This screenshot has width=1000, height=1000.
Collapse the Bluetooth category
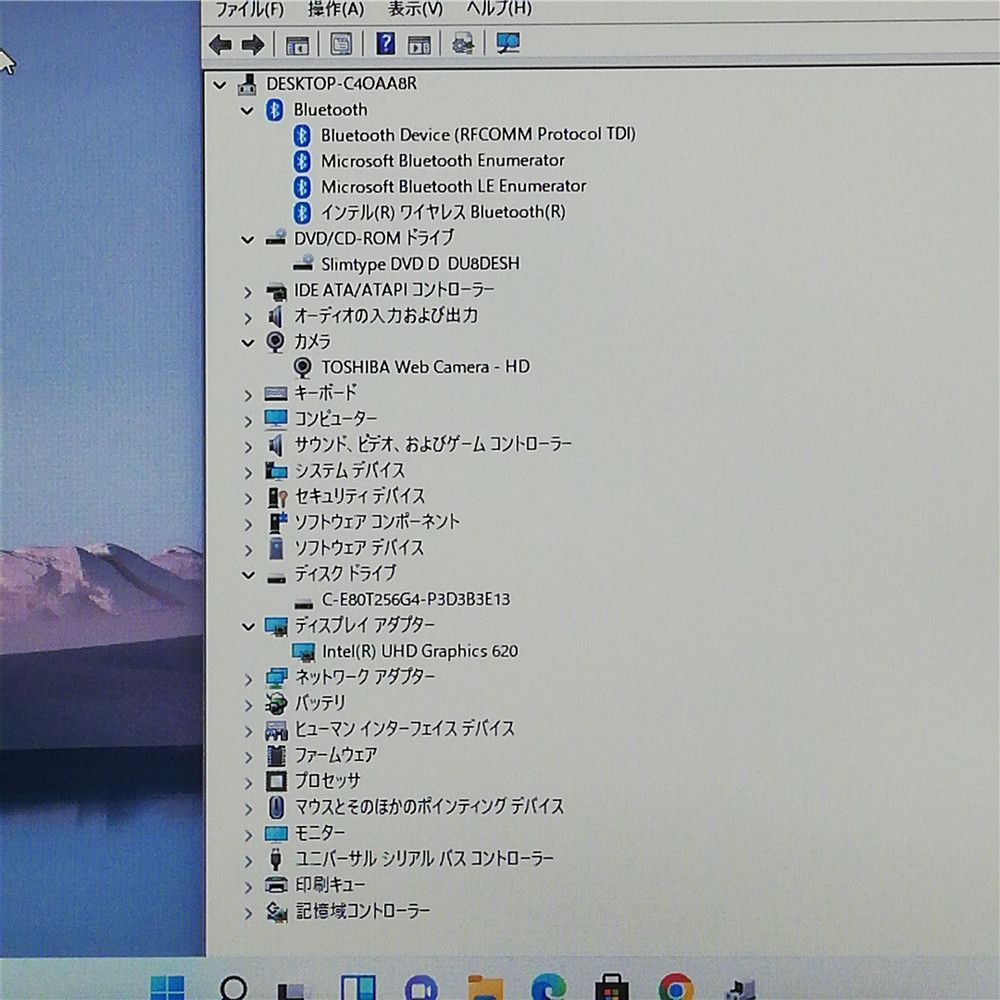point(248,110)
